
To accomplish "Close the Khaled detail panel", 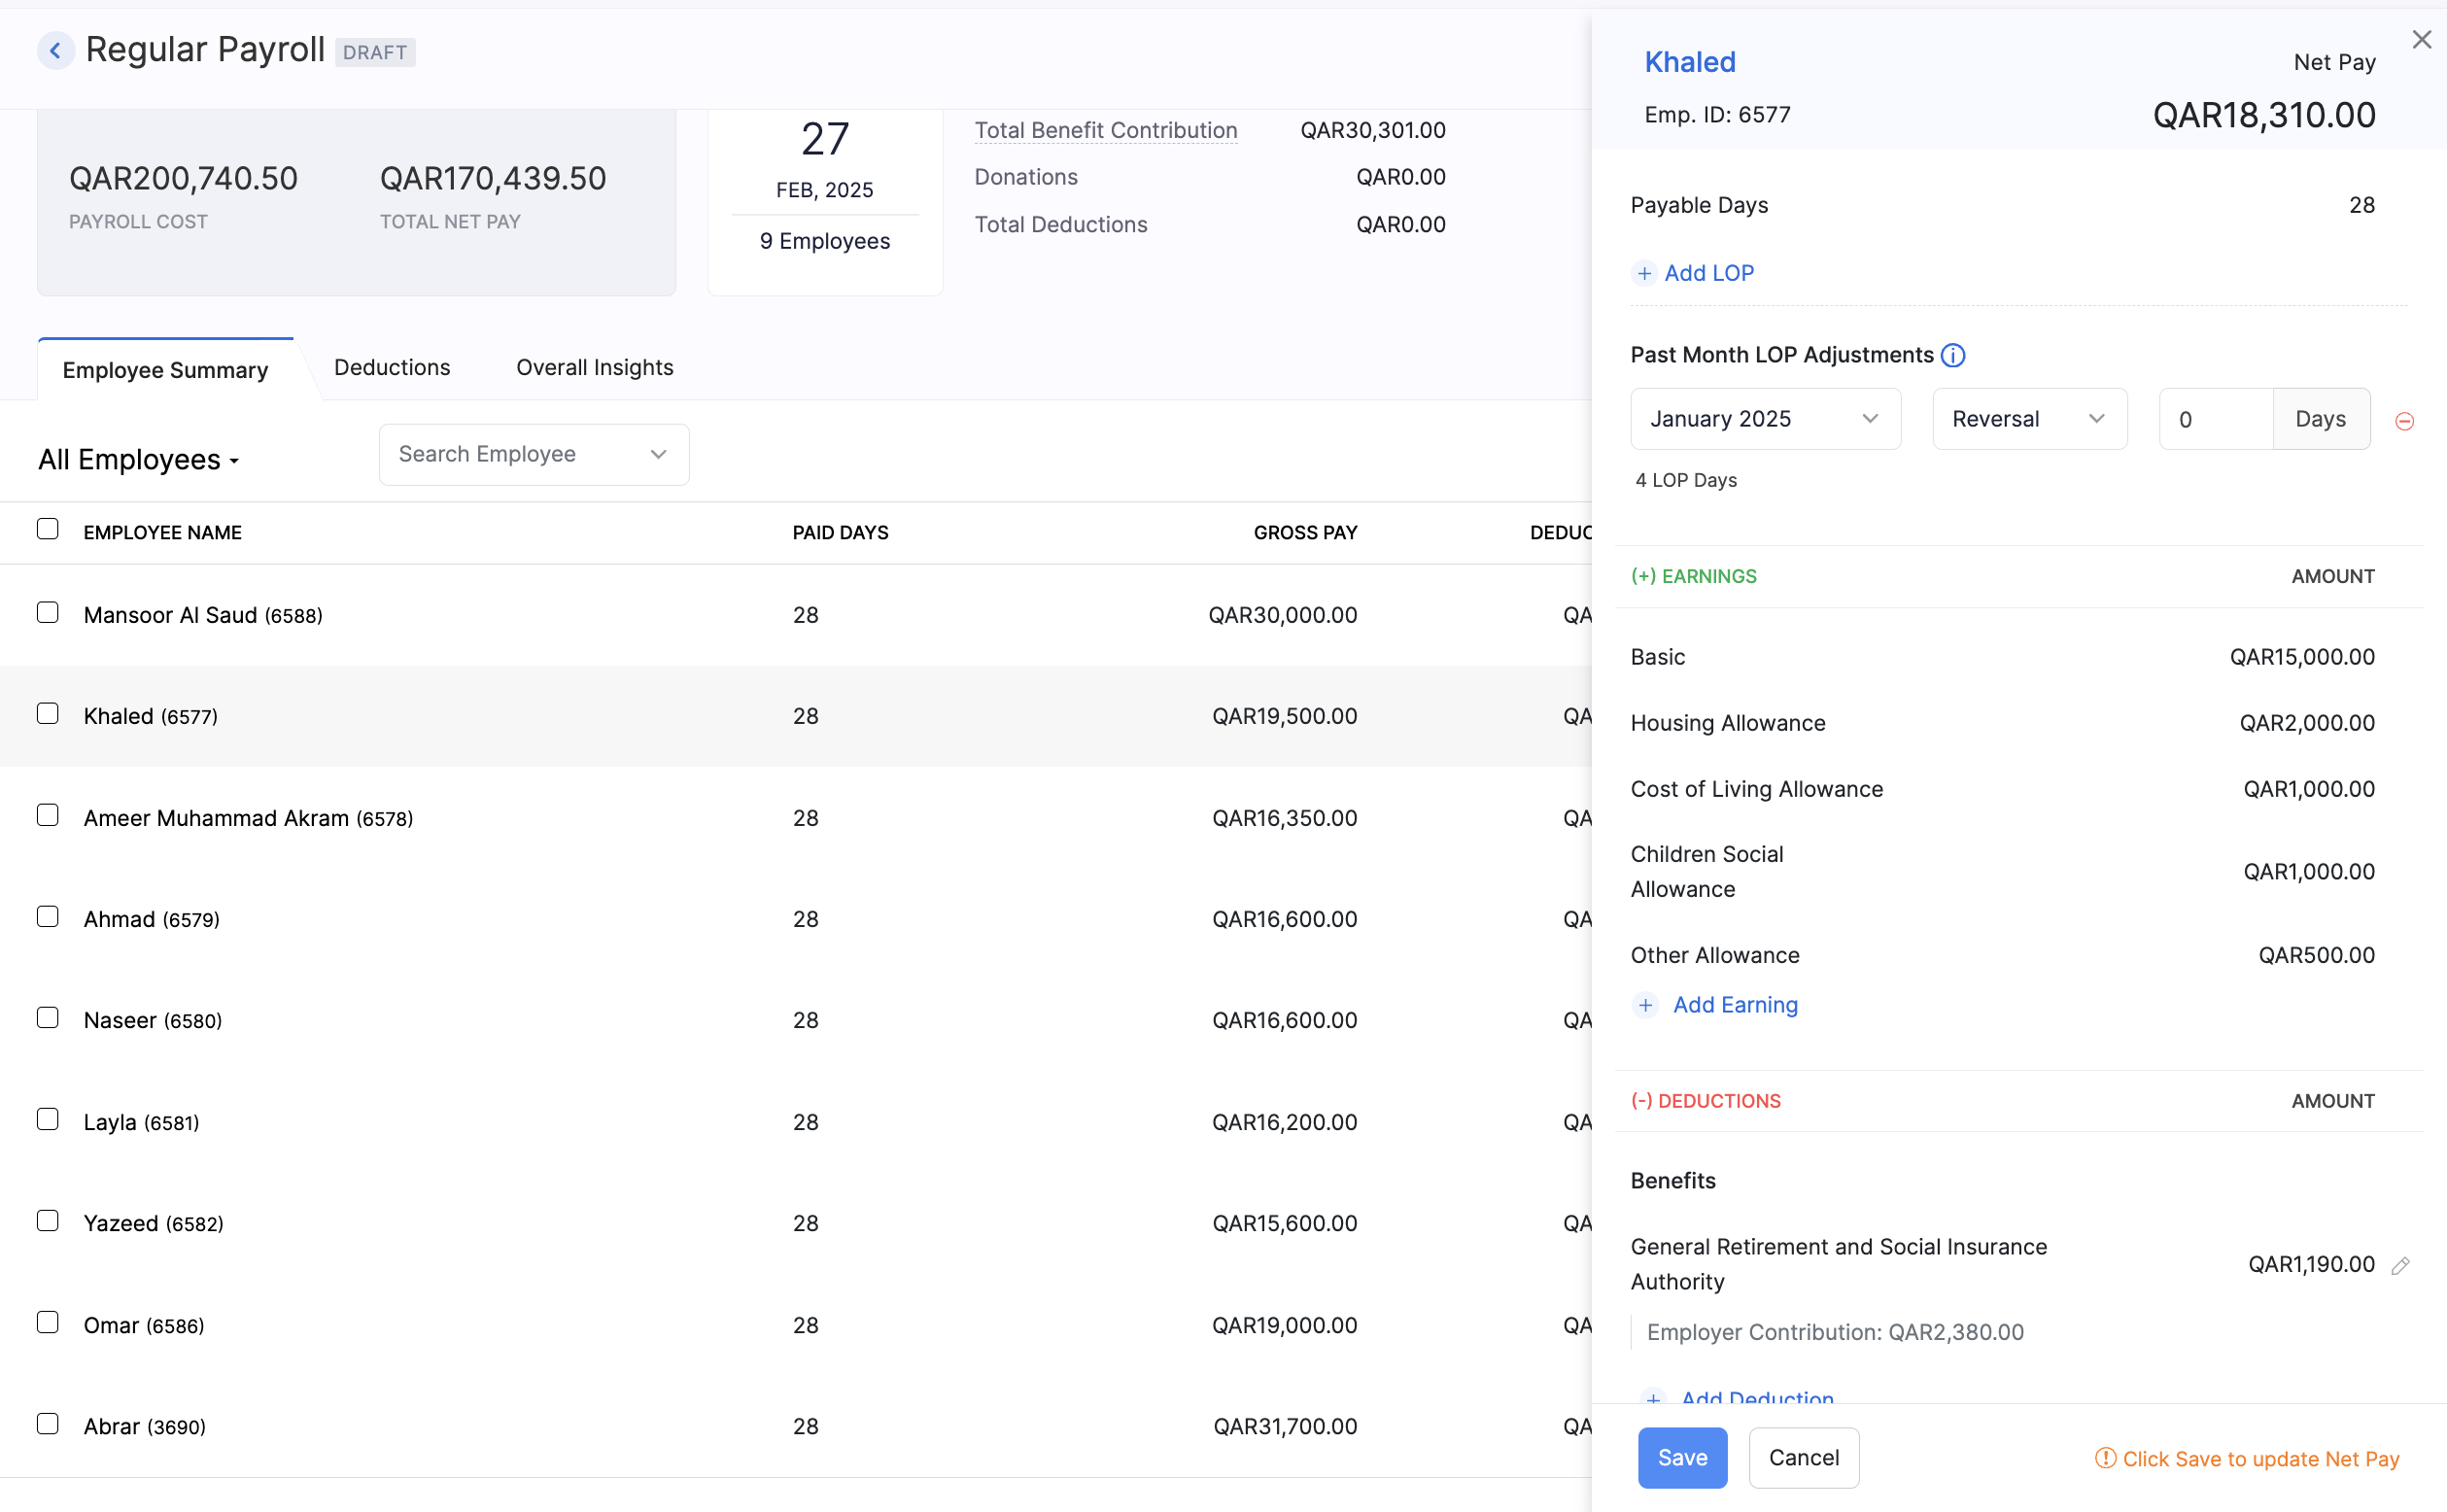I will pyautogui.click(x=2421, y=39).
